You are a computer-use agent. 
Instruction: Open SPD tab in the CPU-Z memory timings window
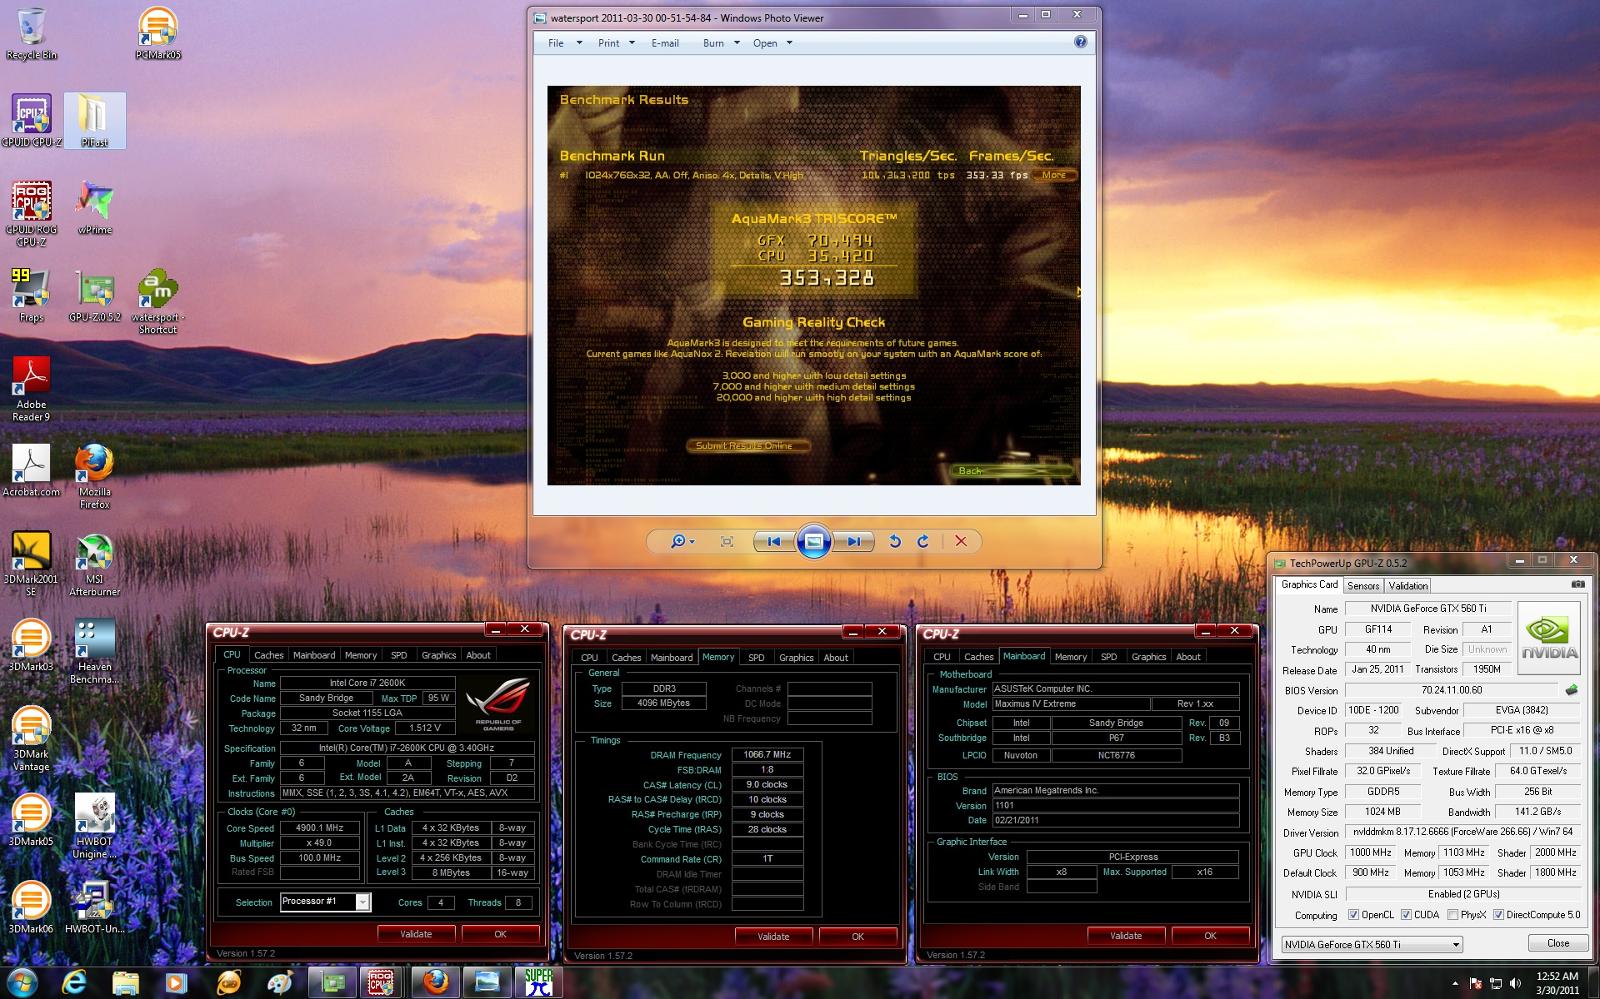[756, 658]
